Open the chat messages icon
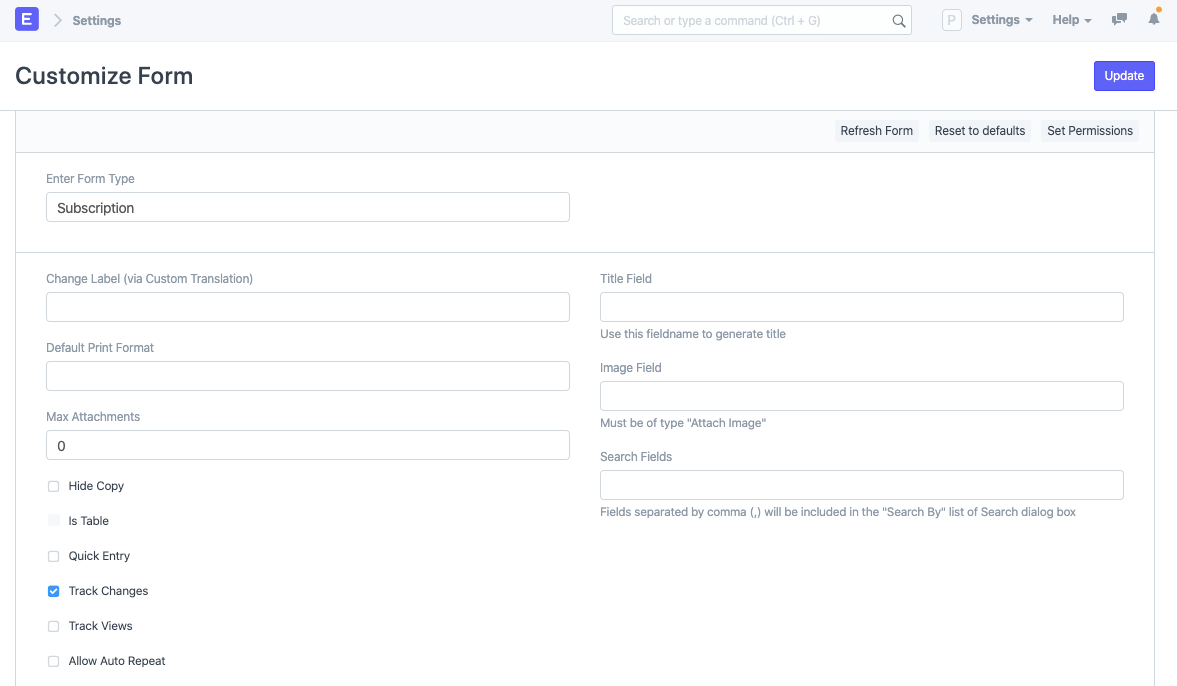1177x686 pixels. [x=1120, y=20]
